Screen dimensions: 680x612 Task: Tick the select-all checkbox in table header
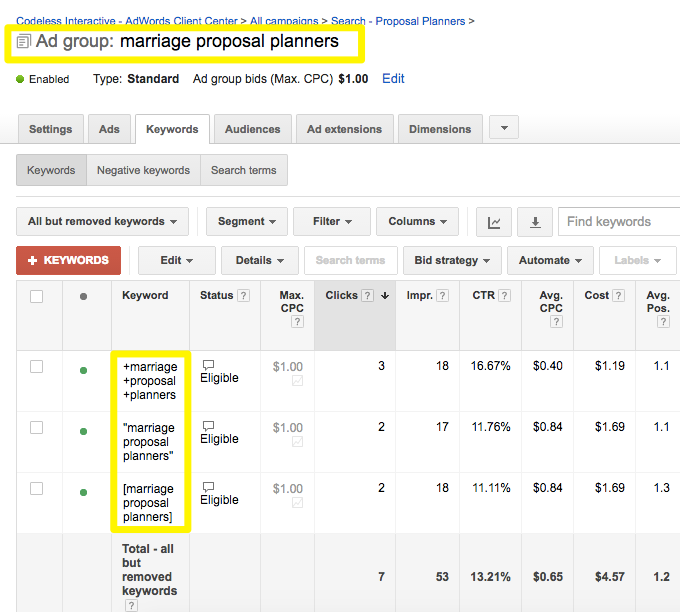coord(37,296)
